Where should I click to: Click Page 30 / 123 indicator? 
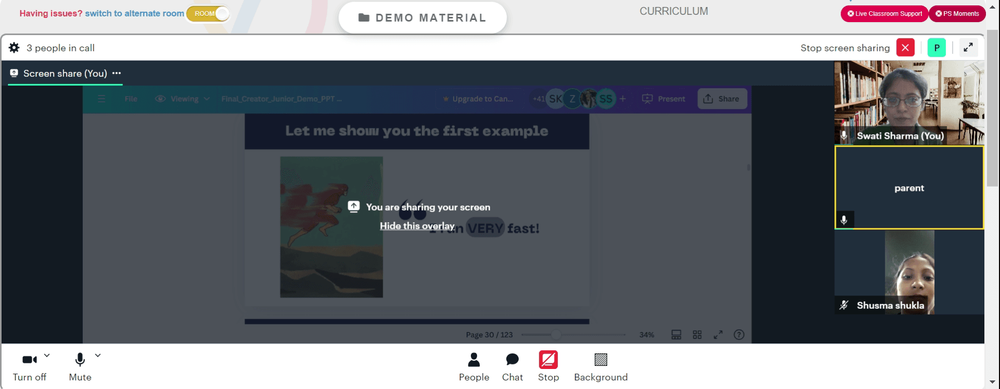pos(489,335)
